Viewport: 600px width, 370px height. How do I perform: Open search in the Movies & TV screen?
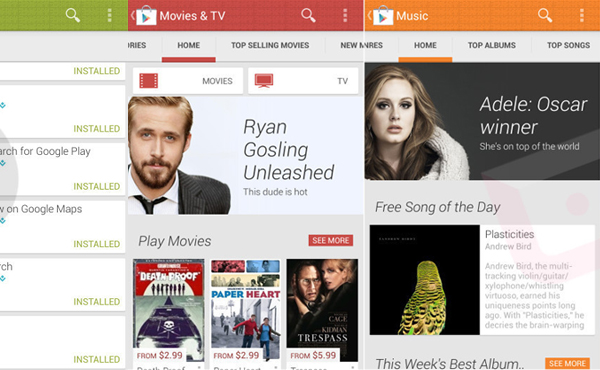[308, 16]
